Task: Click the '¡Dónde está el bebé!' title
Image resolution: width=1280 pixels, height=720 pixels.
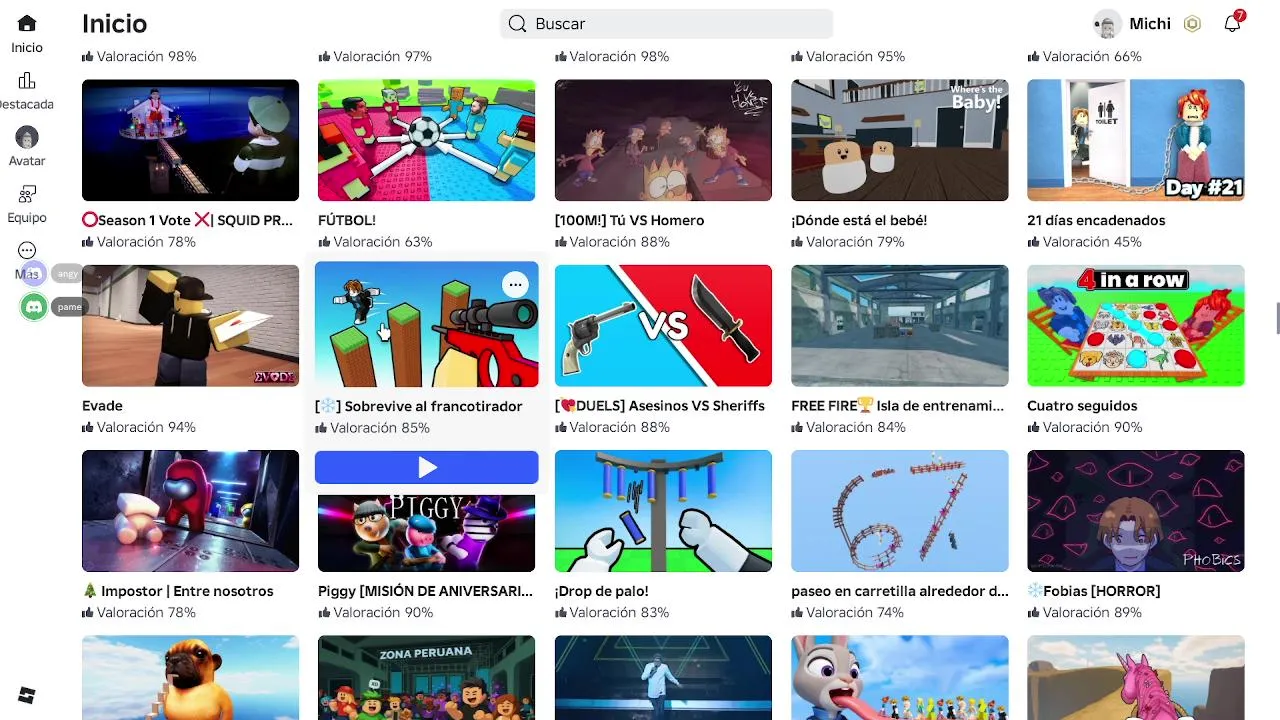Action: [x=859, y=220]
